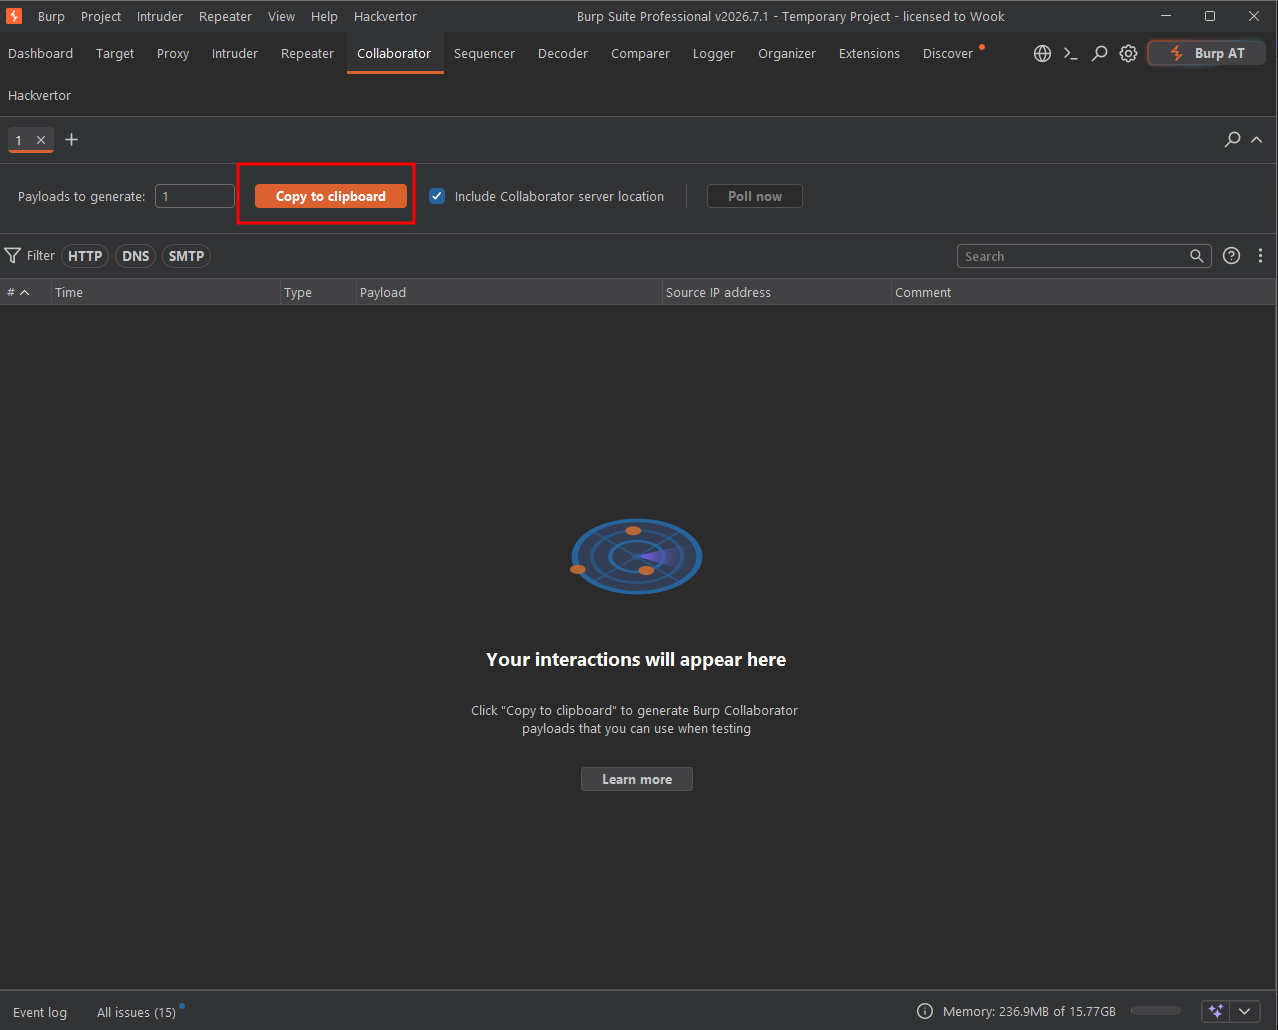Toggle Include Collaborator server location checkbox

pos(437,196)
